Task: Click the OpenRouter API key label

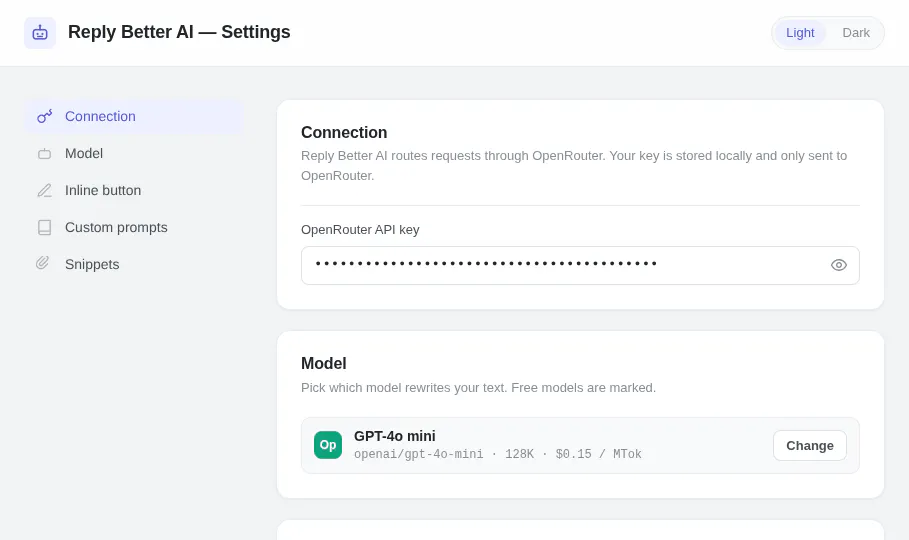Action: (x=360, y=230)
